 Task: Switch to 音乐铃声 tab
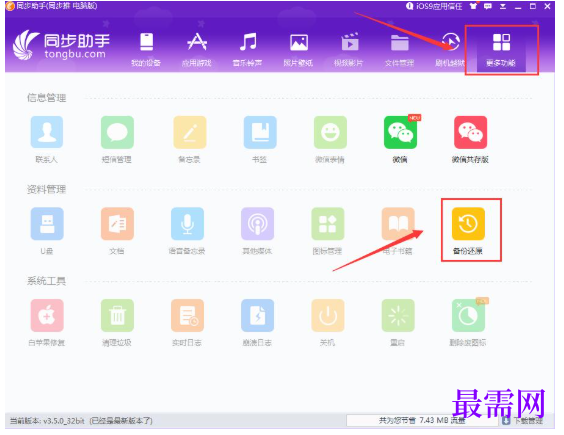[x=247, y=49]
